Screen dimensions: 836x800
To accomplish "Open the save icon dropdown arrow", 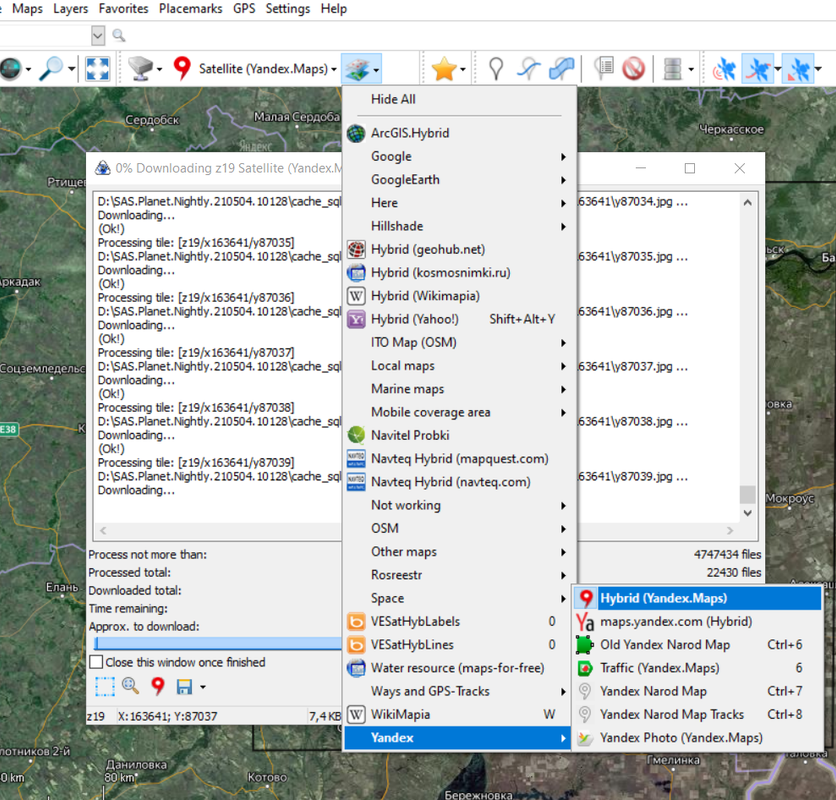I will click(203, 687).
